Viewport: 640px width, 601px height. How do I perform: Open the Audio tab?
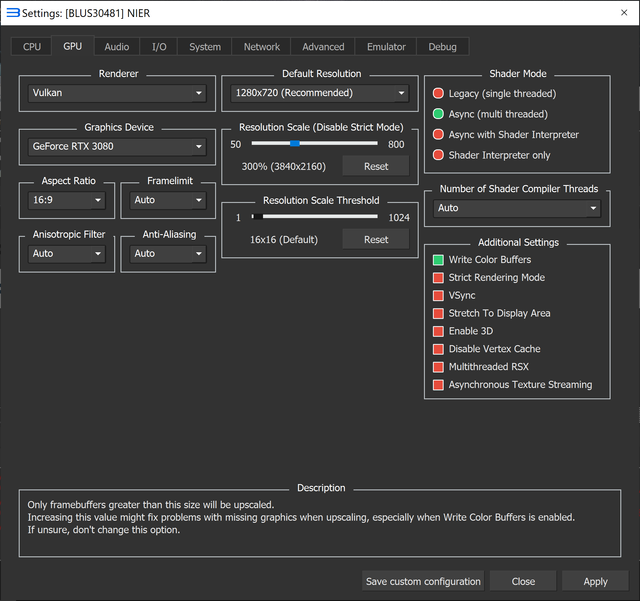click(117, 47)
